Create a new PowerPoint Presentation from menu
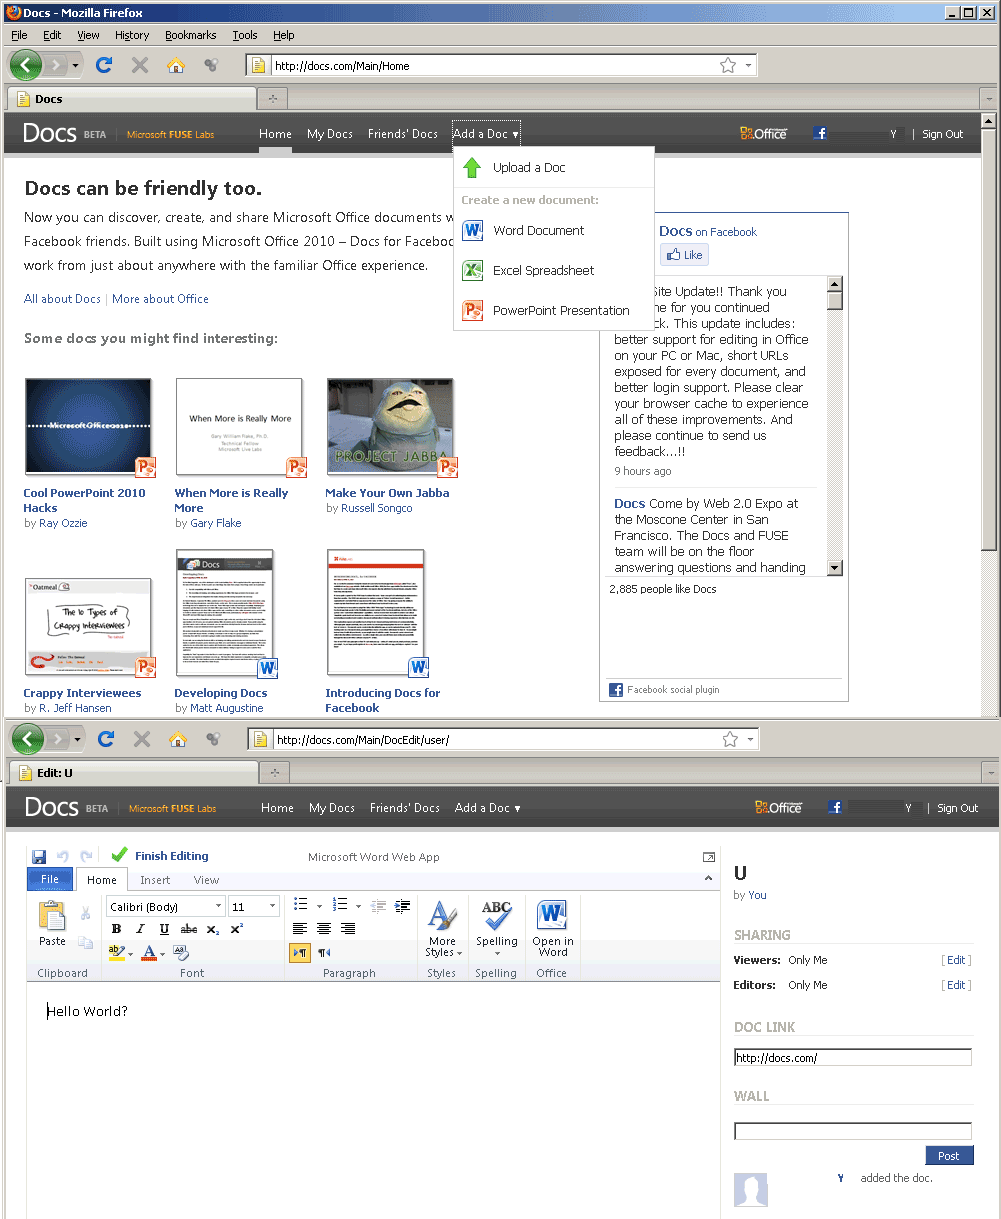The image size is (1001, 1219). [553, 311]
